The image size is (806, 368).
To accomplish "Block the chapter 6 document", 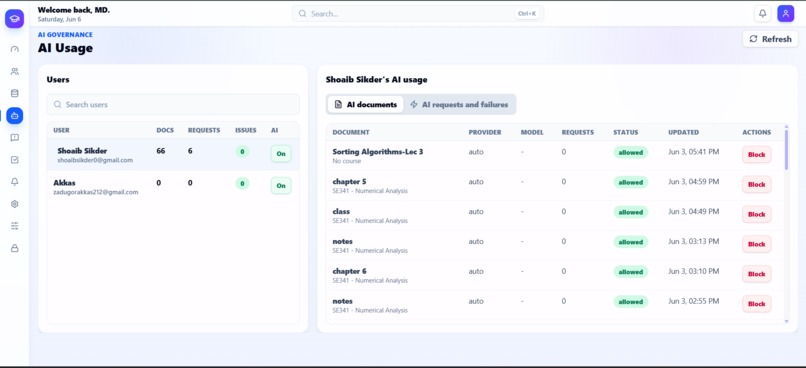I will 756,274.
